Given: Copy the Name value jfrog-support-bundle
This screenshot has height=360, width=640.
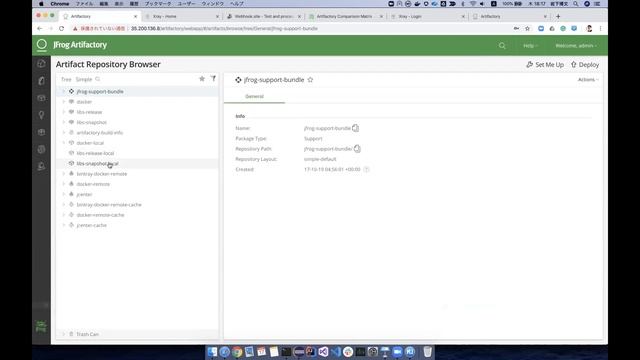Looking at the screenshot, I should tap(356, 128).
